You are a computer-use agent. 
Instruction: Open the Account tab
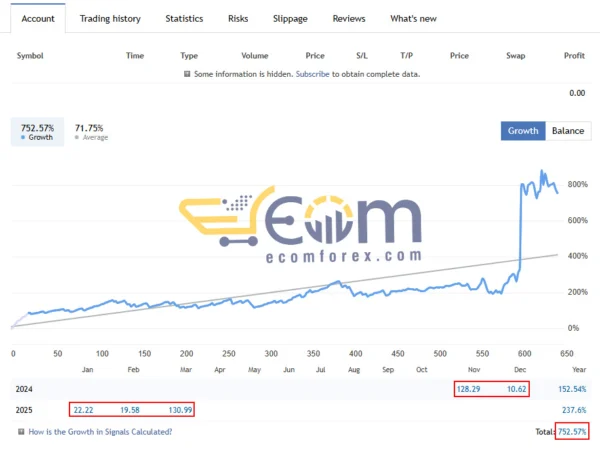click(x=38, y=18)
